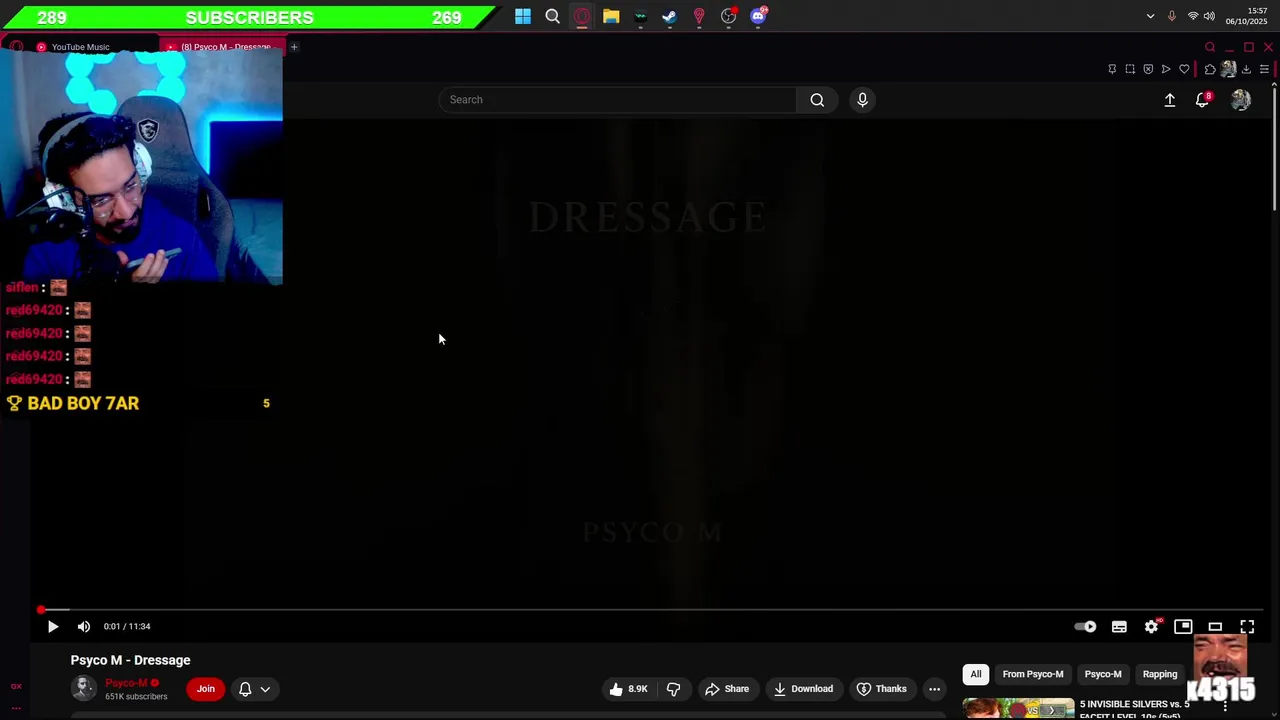1280x720 pixels.
Task: Click the page vertical scrollbar
Action: (1274, 147)
